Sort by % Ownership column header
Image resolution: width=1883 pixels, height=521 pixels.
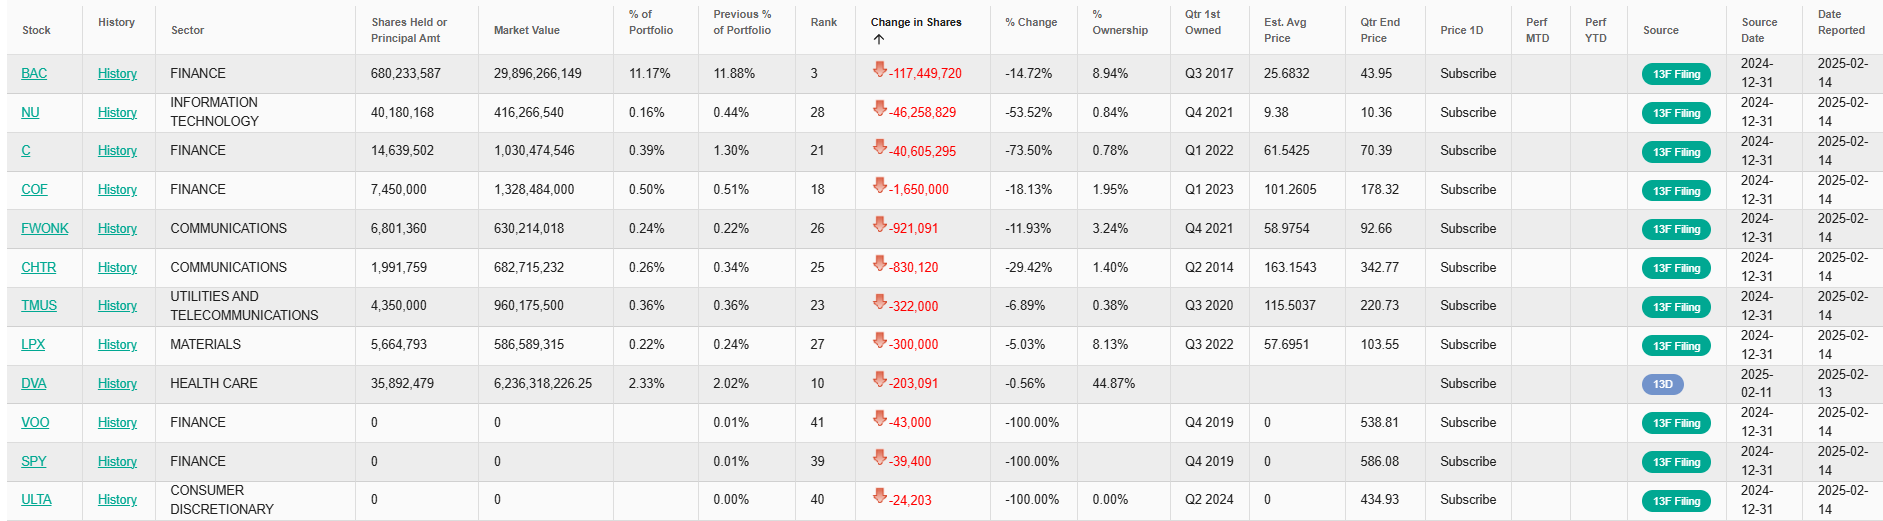tap(1120, 22)
